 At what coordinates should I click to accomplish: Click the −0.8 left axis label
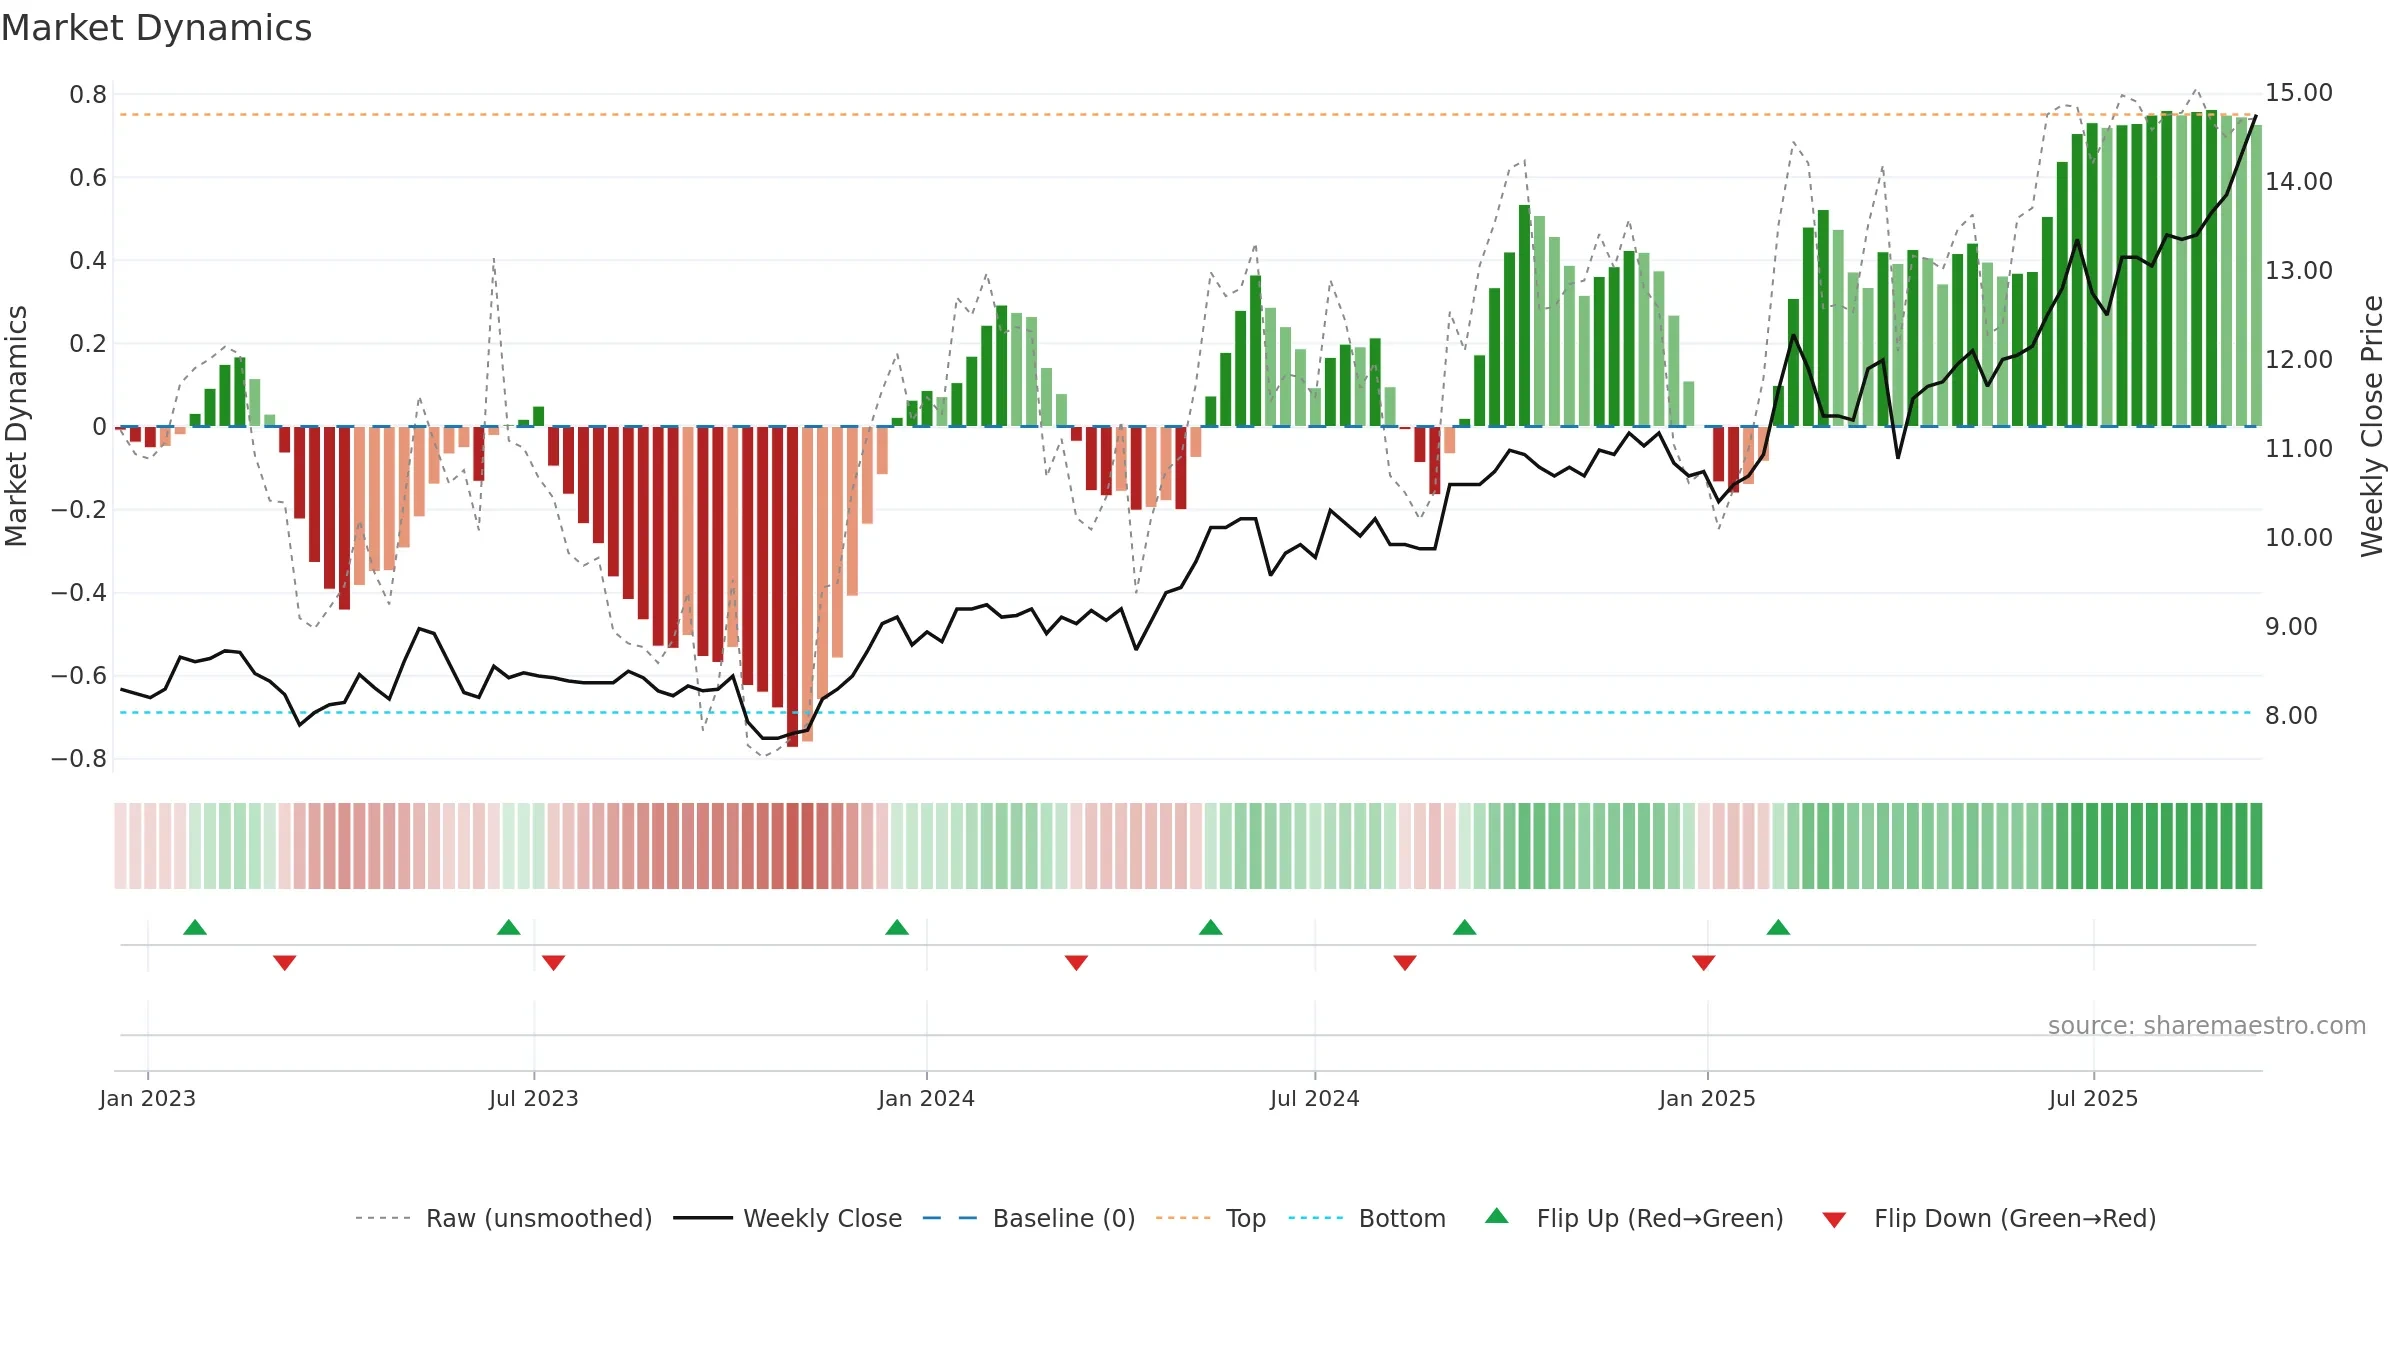(x=79, y=759)
